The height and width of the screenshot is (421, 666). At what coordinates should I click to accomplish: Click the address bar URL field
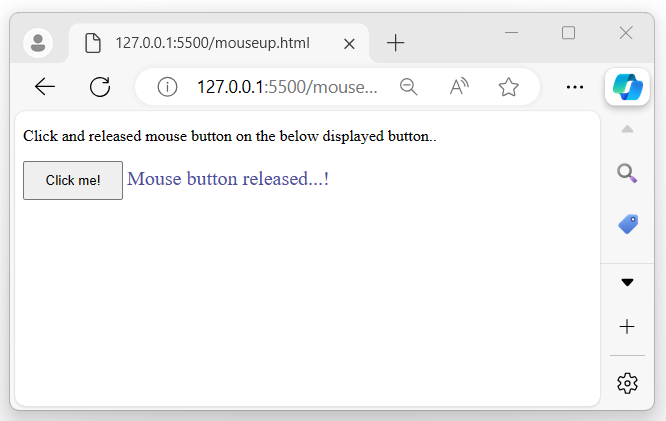pyautogui.click(x=287, y=87)
